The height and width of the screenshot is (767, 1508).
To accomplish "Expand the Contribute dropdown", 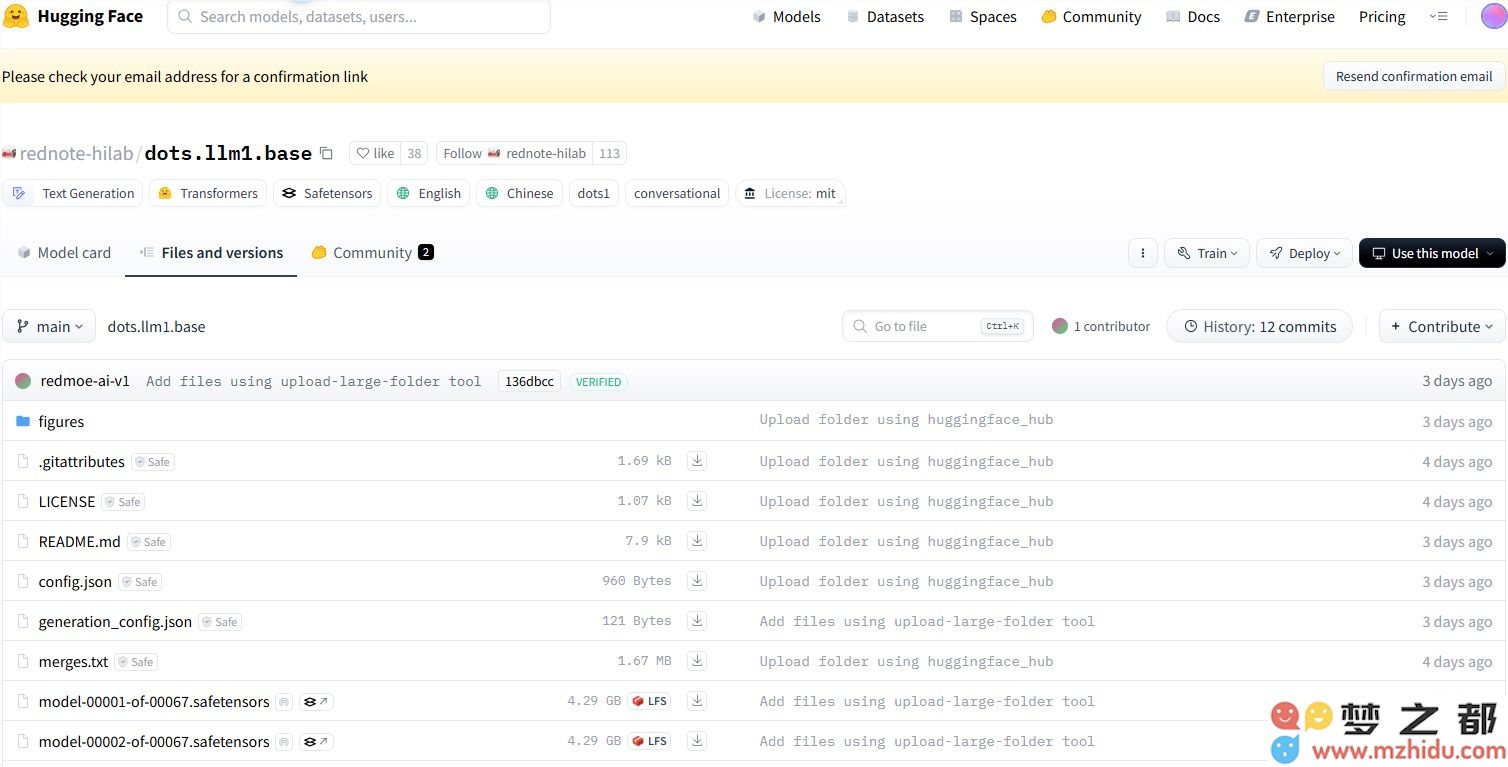I will (1442, 326).
